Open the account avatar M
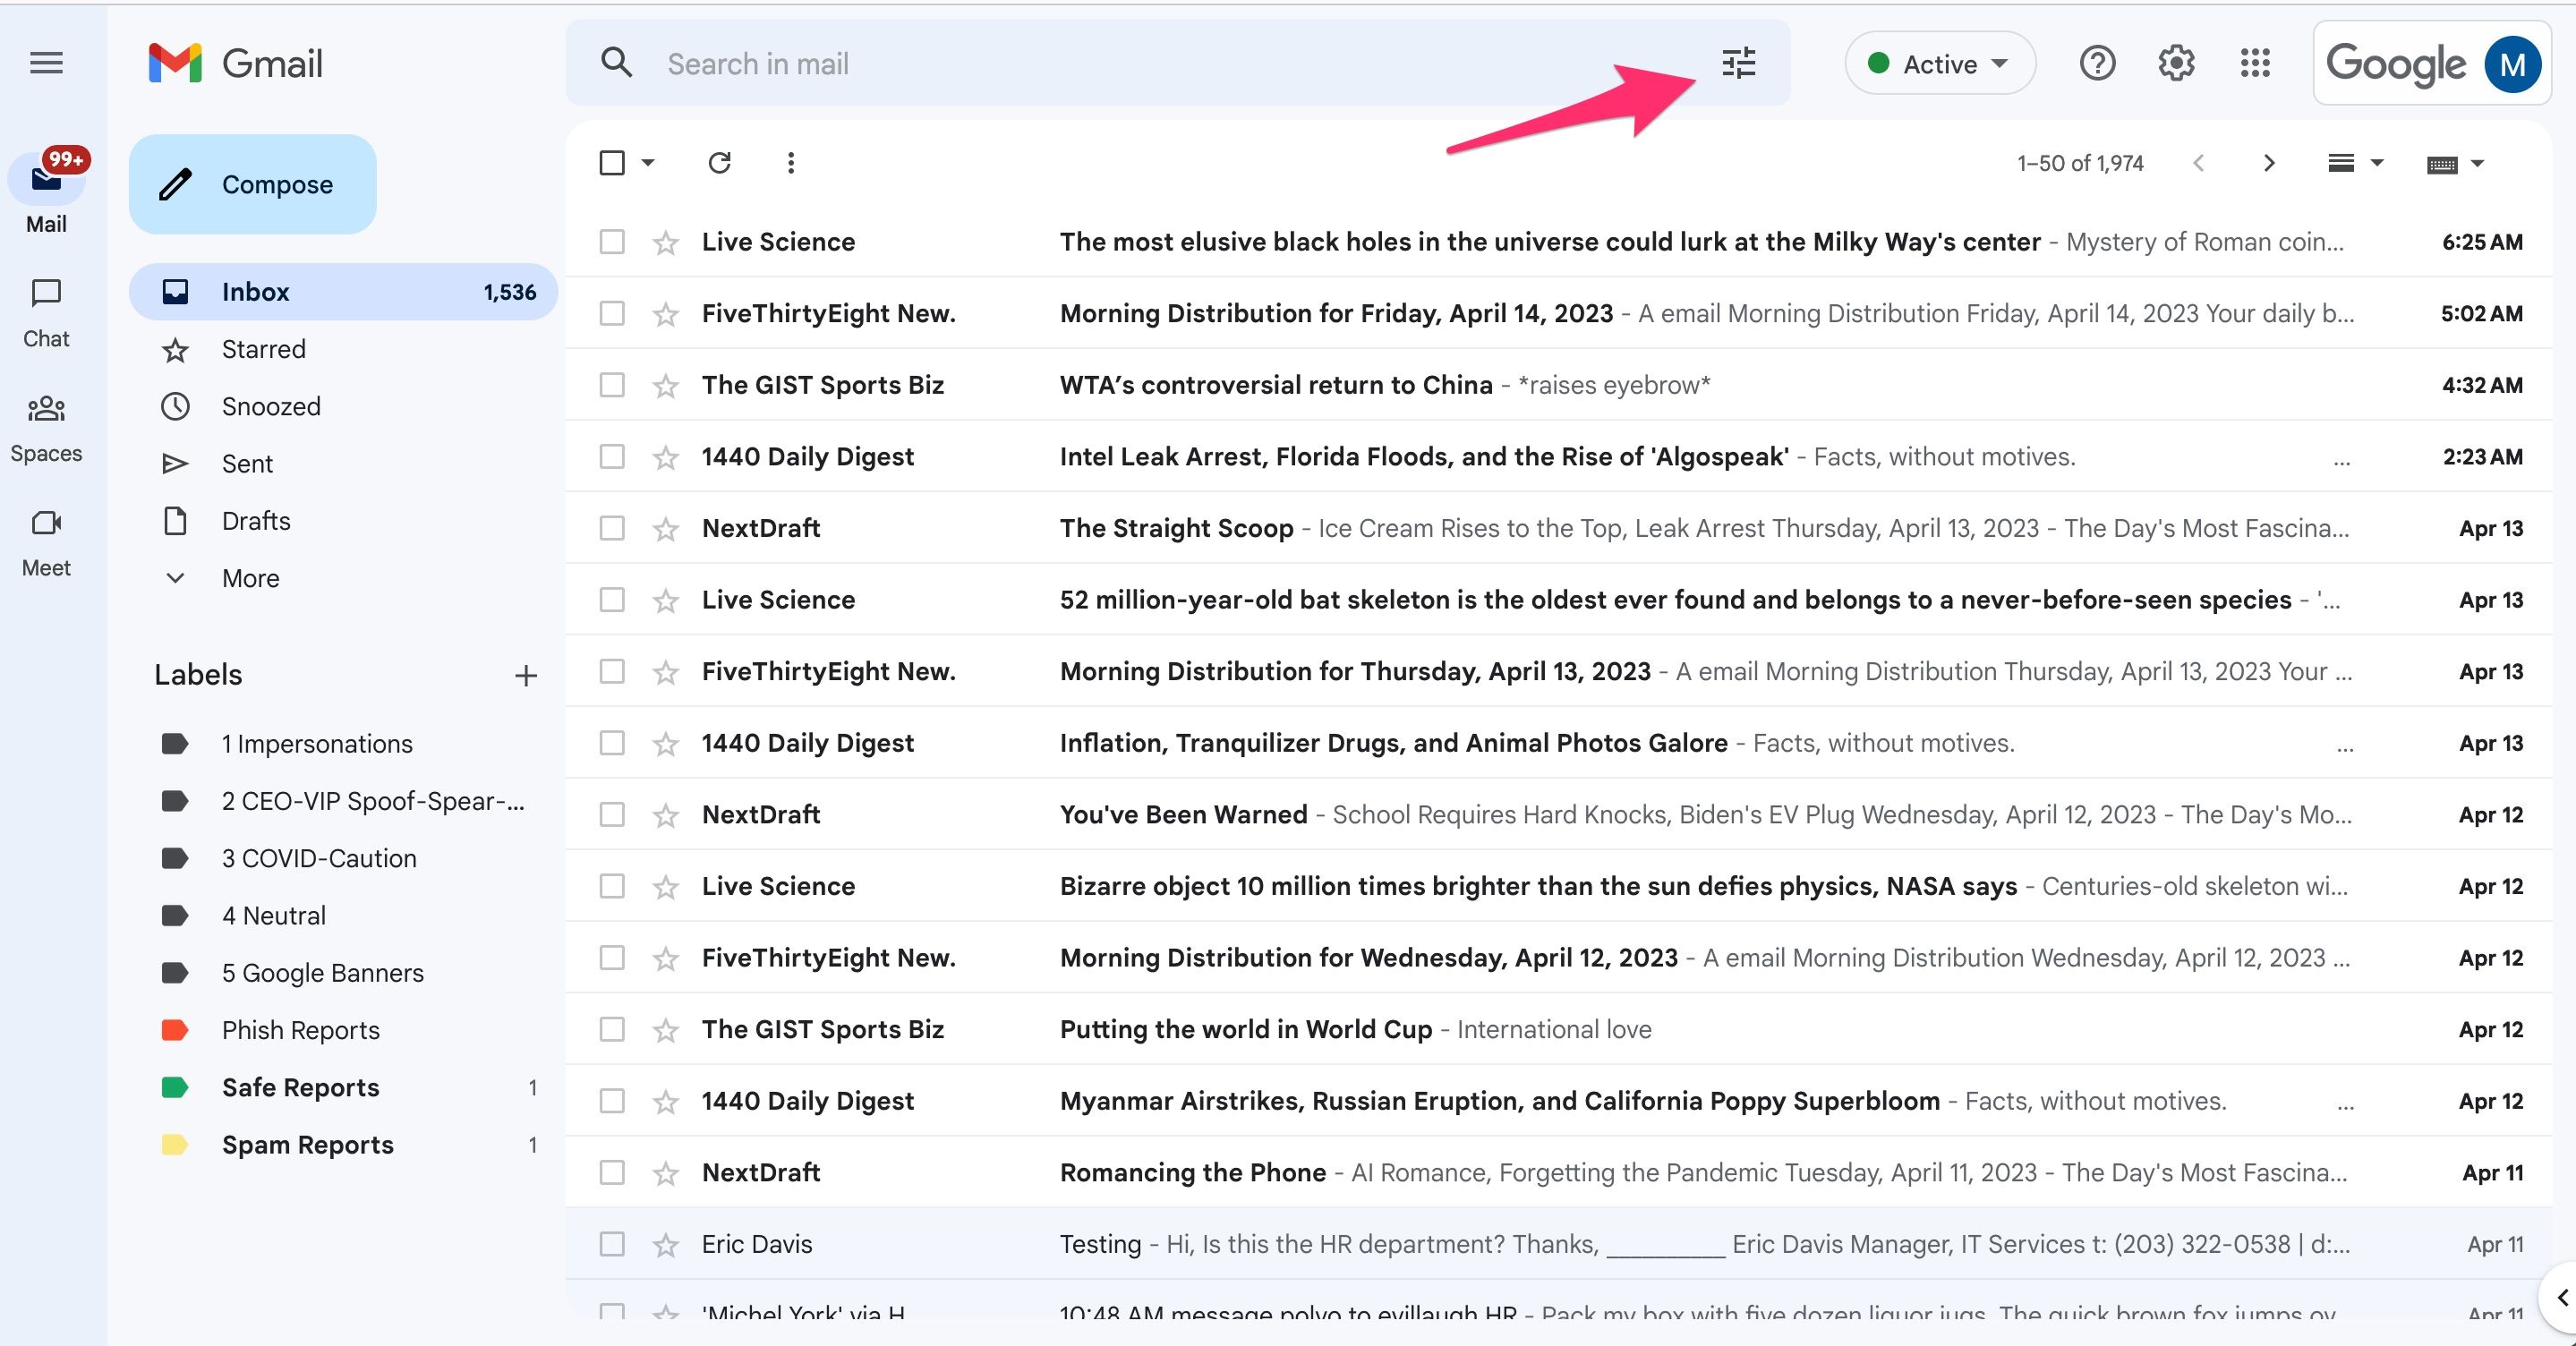The image size is (2576, 1346). tap(2512, 64)
